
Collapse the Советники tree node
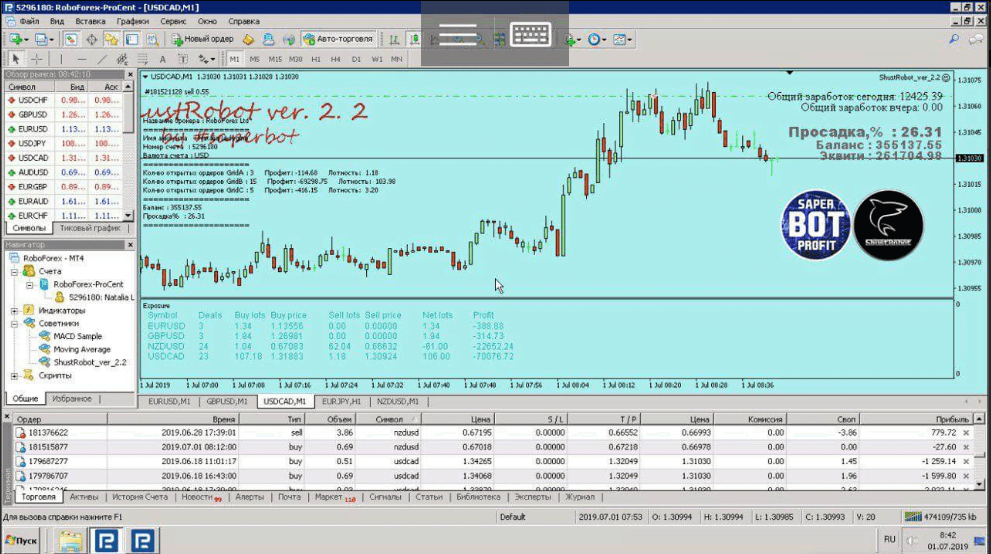point(11,324)
